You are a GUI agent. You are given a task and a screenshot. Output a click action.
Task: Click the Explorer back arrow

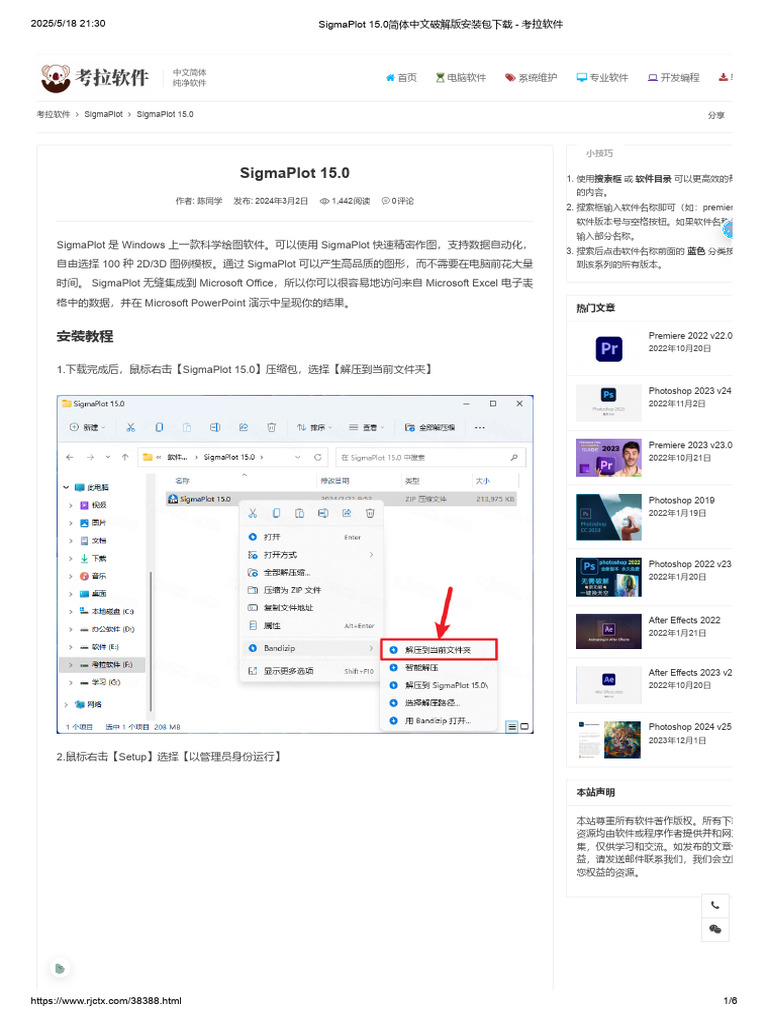[x=70, y=457]
